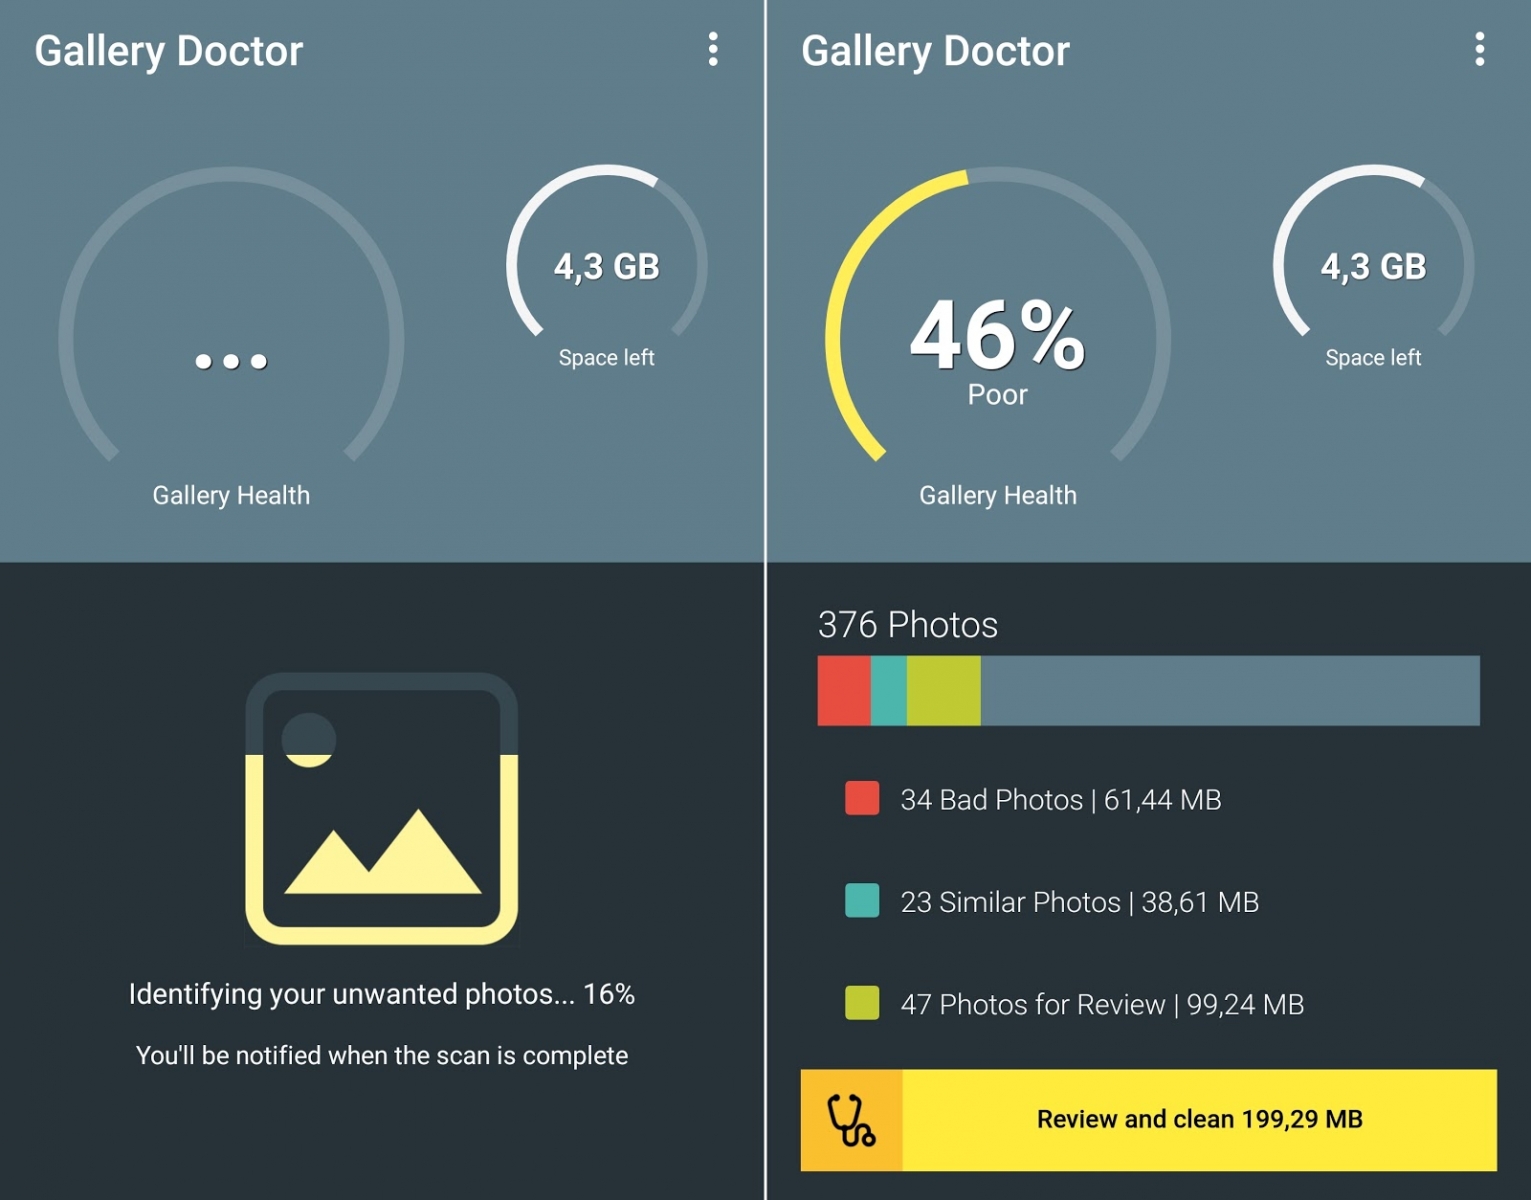Click the stethoscope icon

click(x=851, y=1120)
